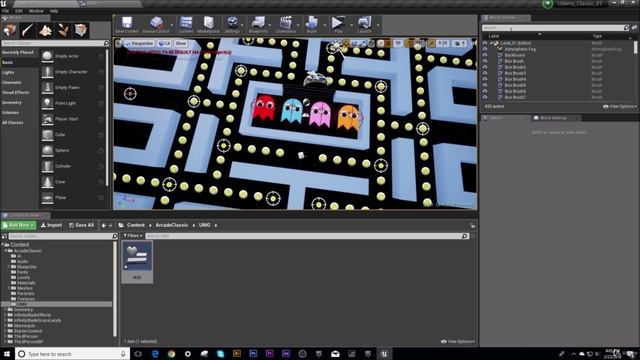Open Content browser toolbar icon

point(186,24)
